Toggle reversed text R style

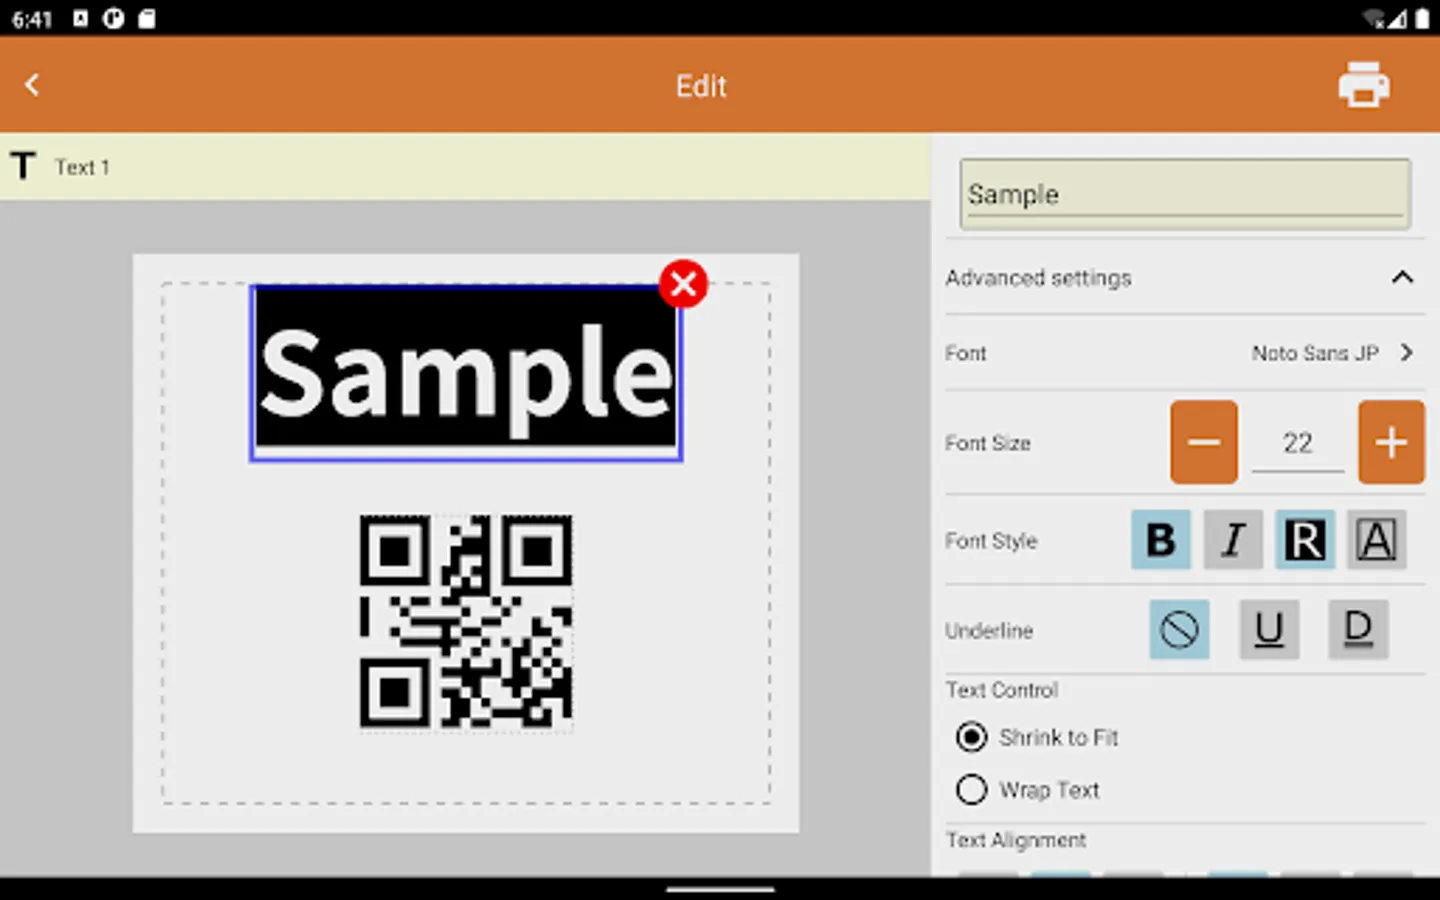(x=1305, y=540)
